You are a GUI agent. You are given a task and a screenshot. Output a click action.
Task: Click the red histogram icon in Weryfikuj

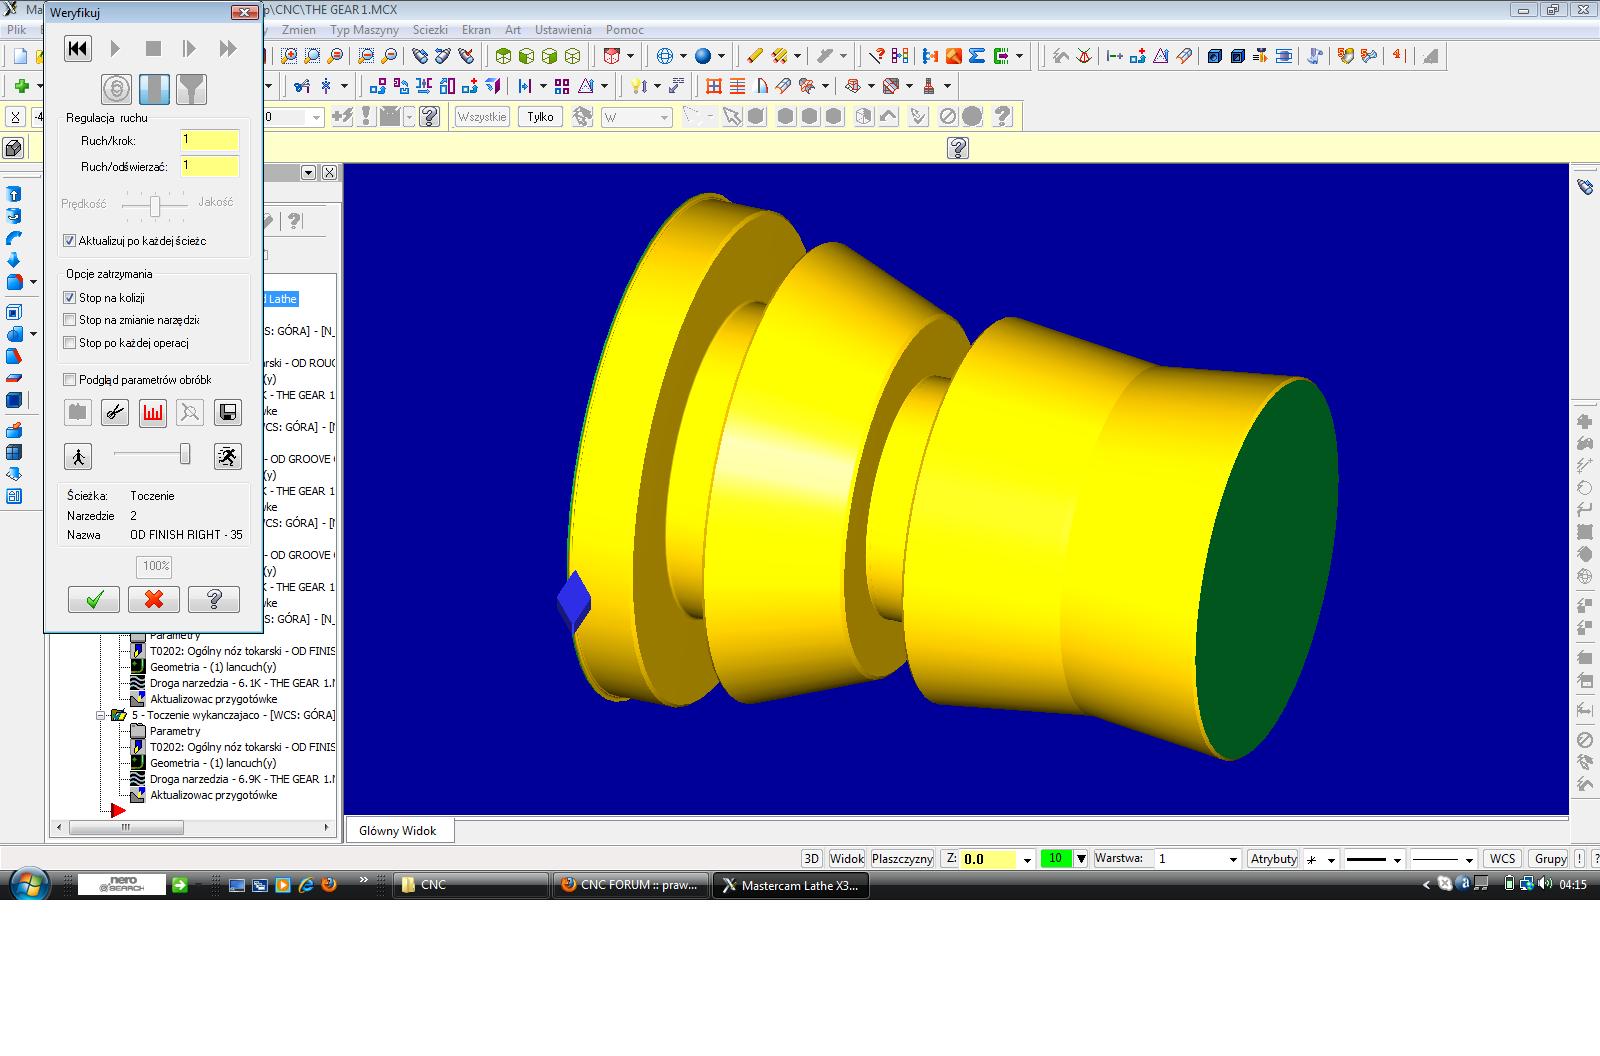click(x=152, y=412)
